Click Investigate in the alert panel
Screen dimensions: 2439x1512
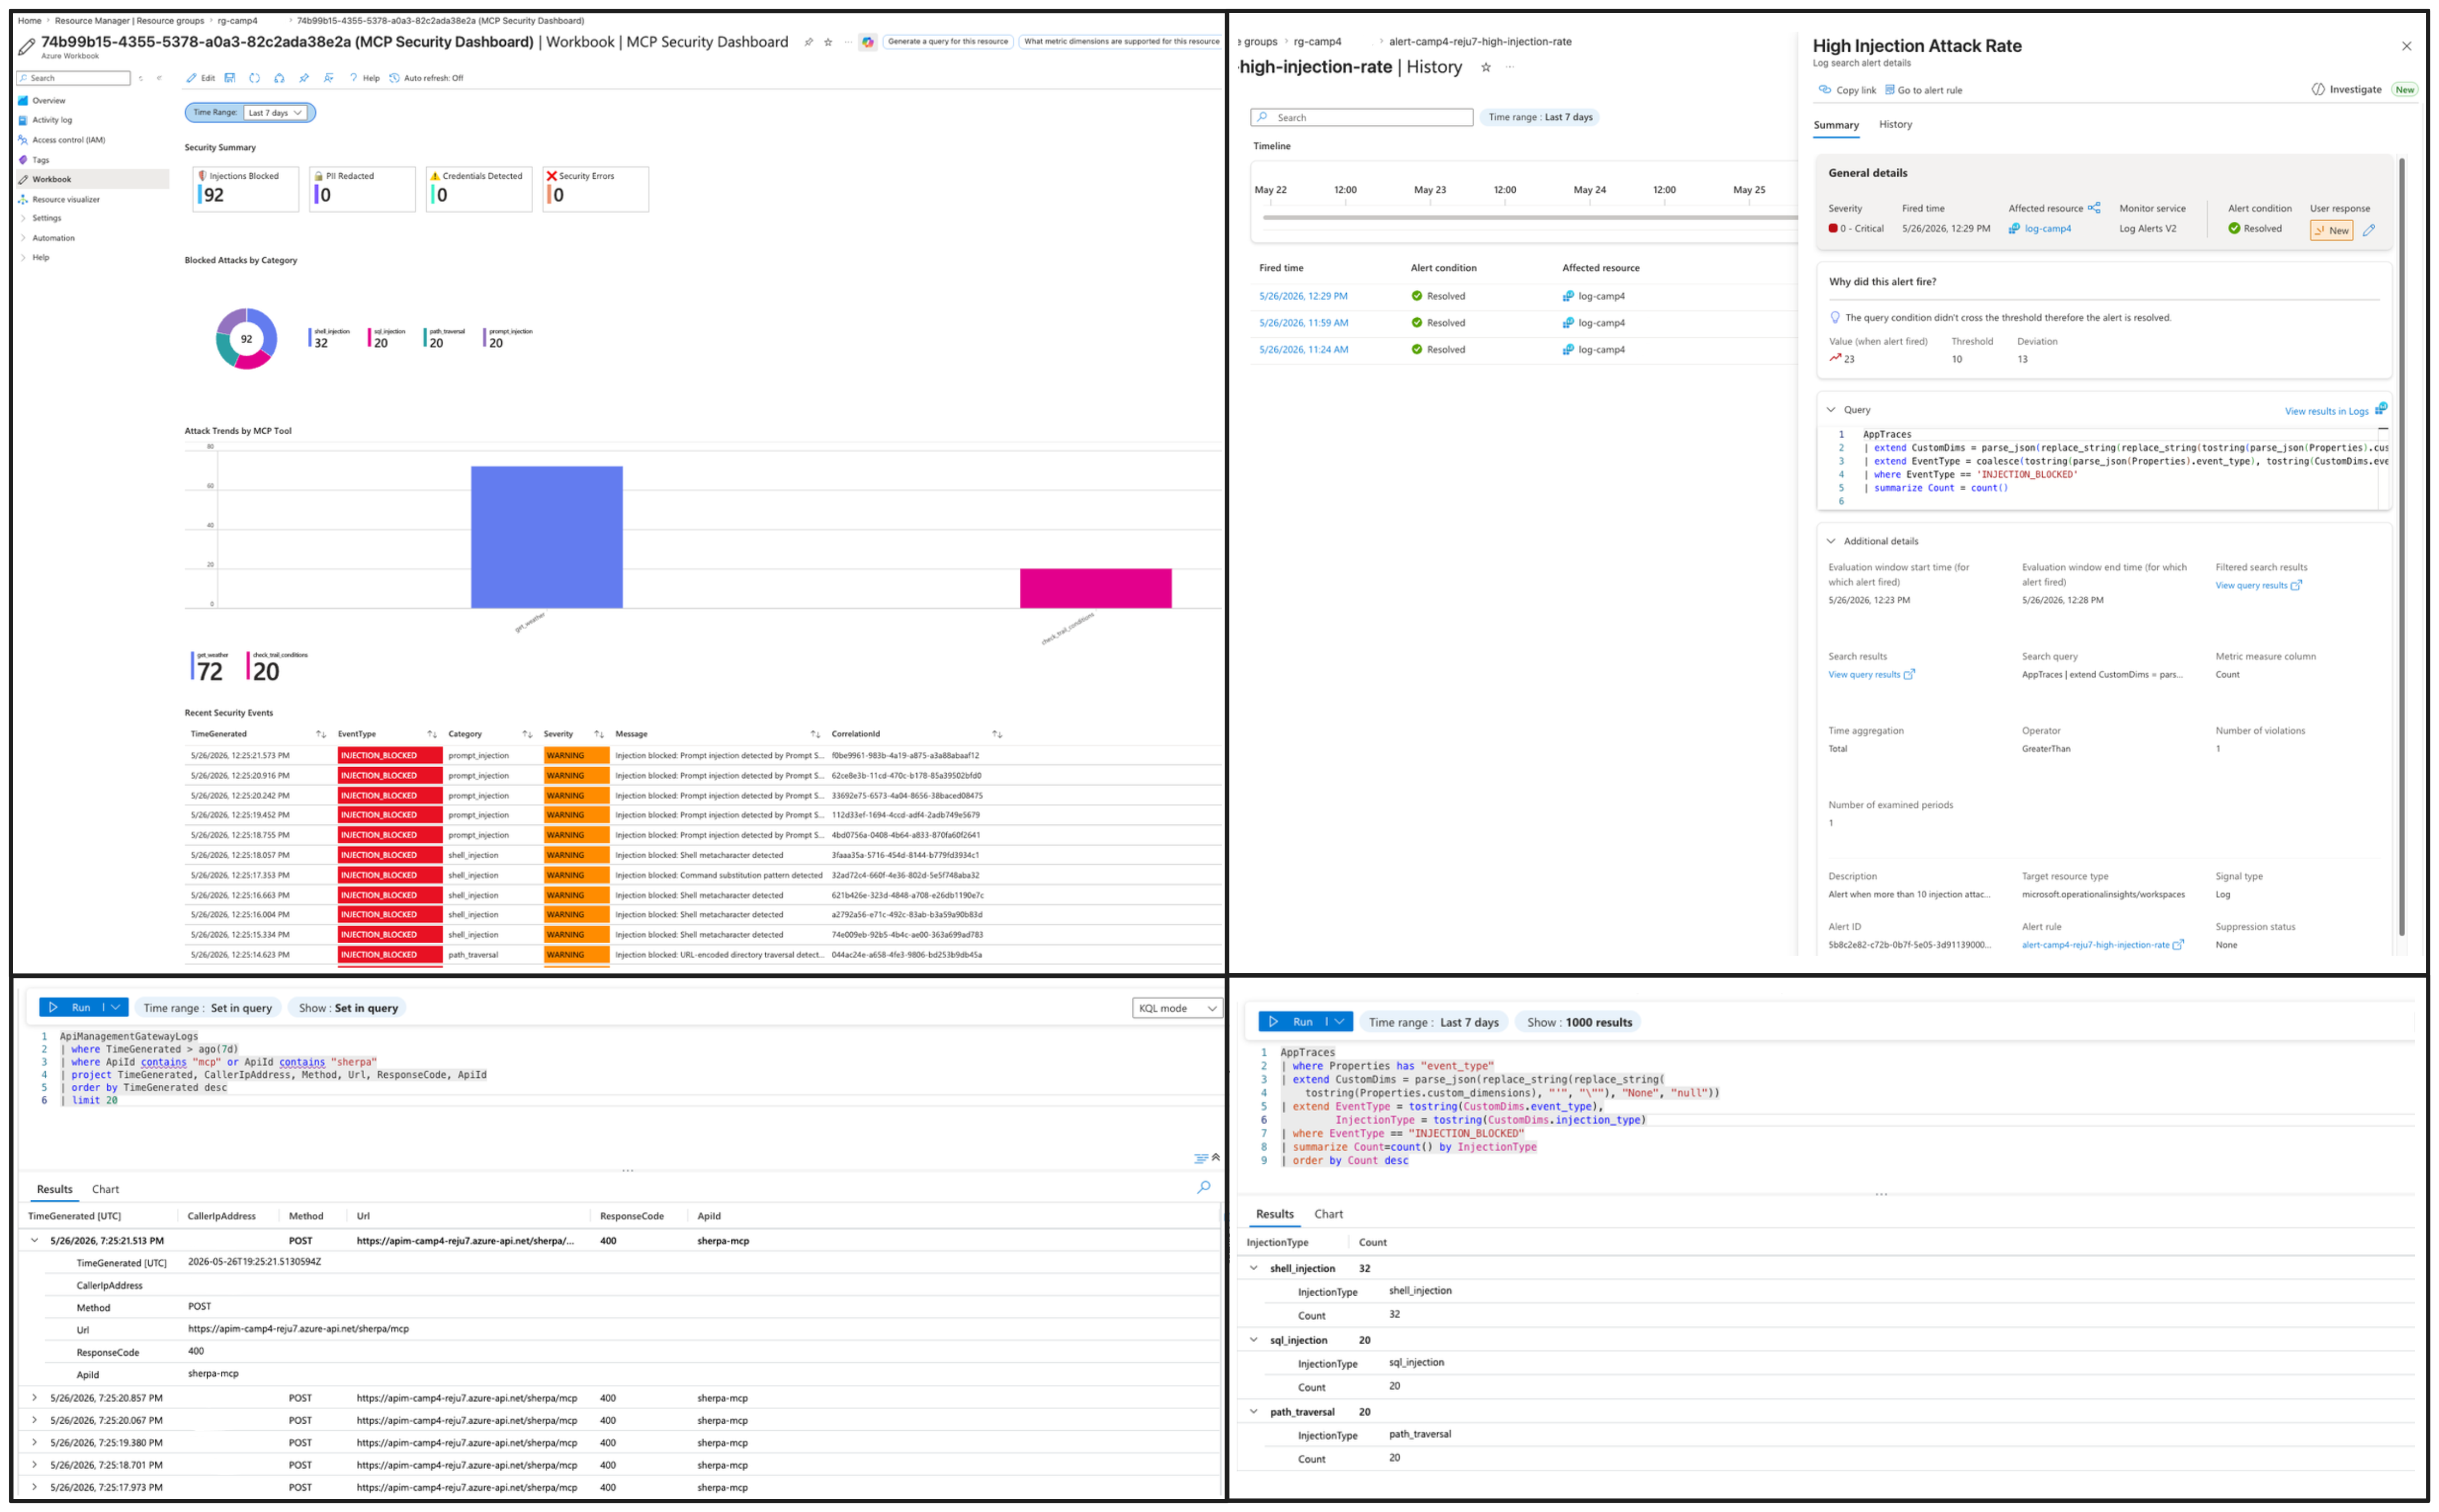2346,89
